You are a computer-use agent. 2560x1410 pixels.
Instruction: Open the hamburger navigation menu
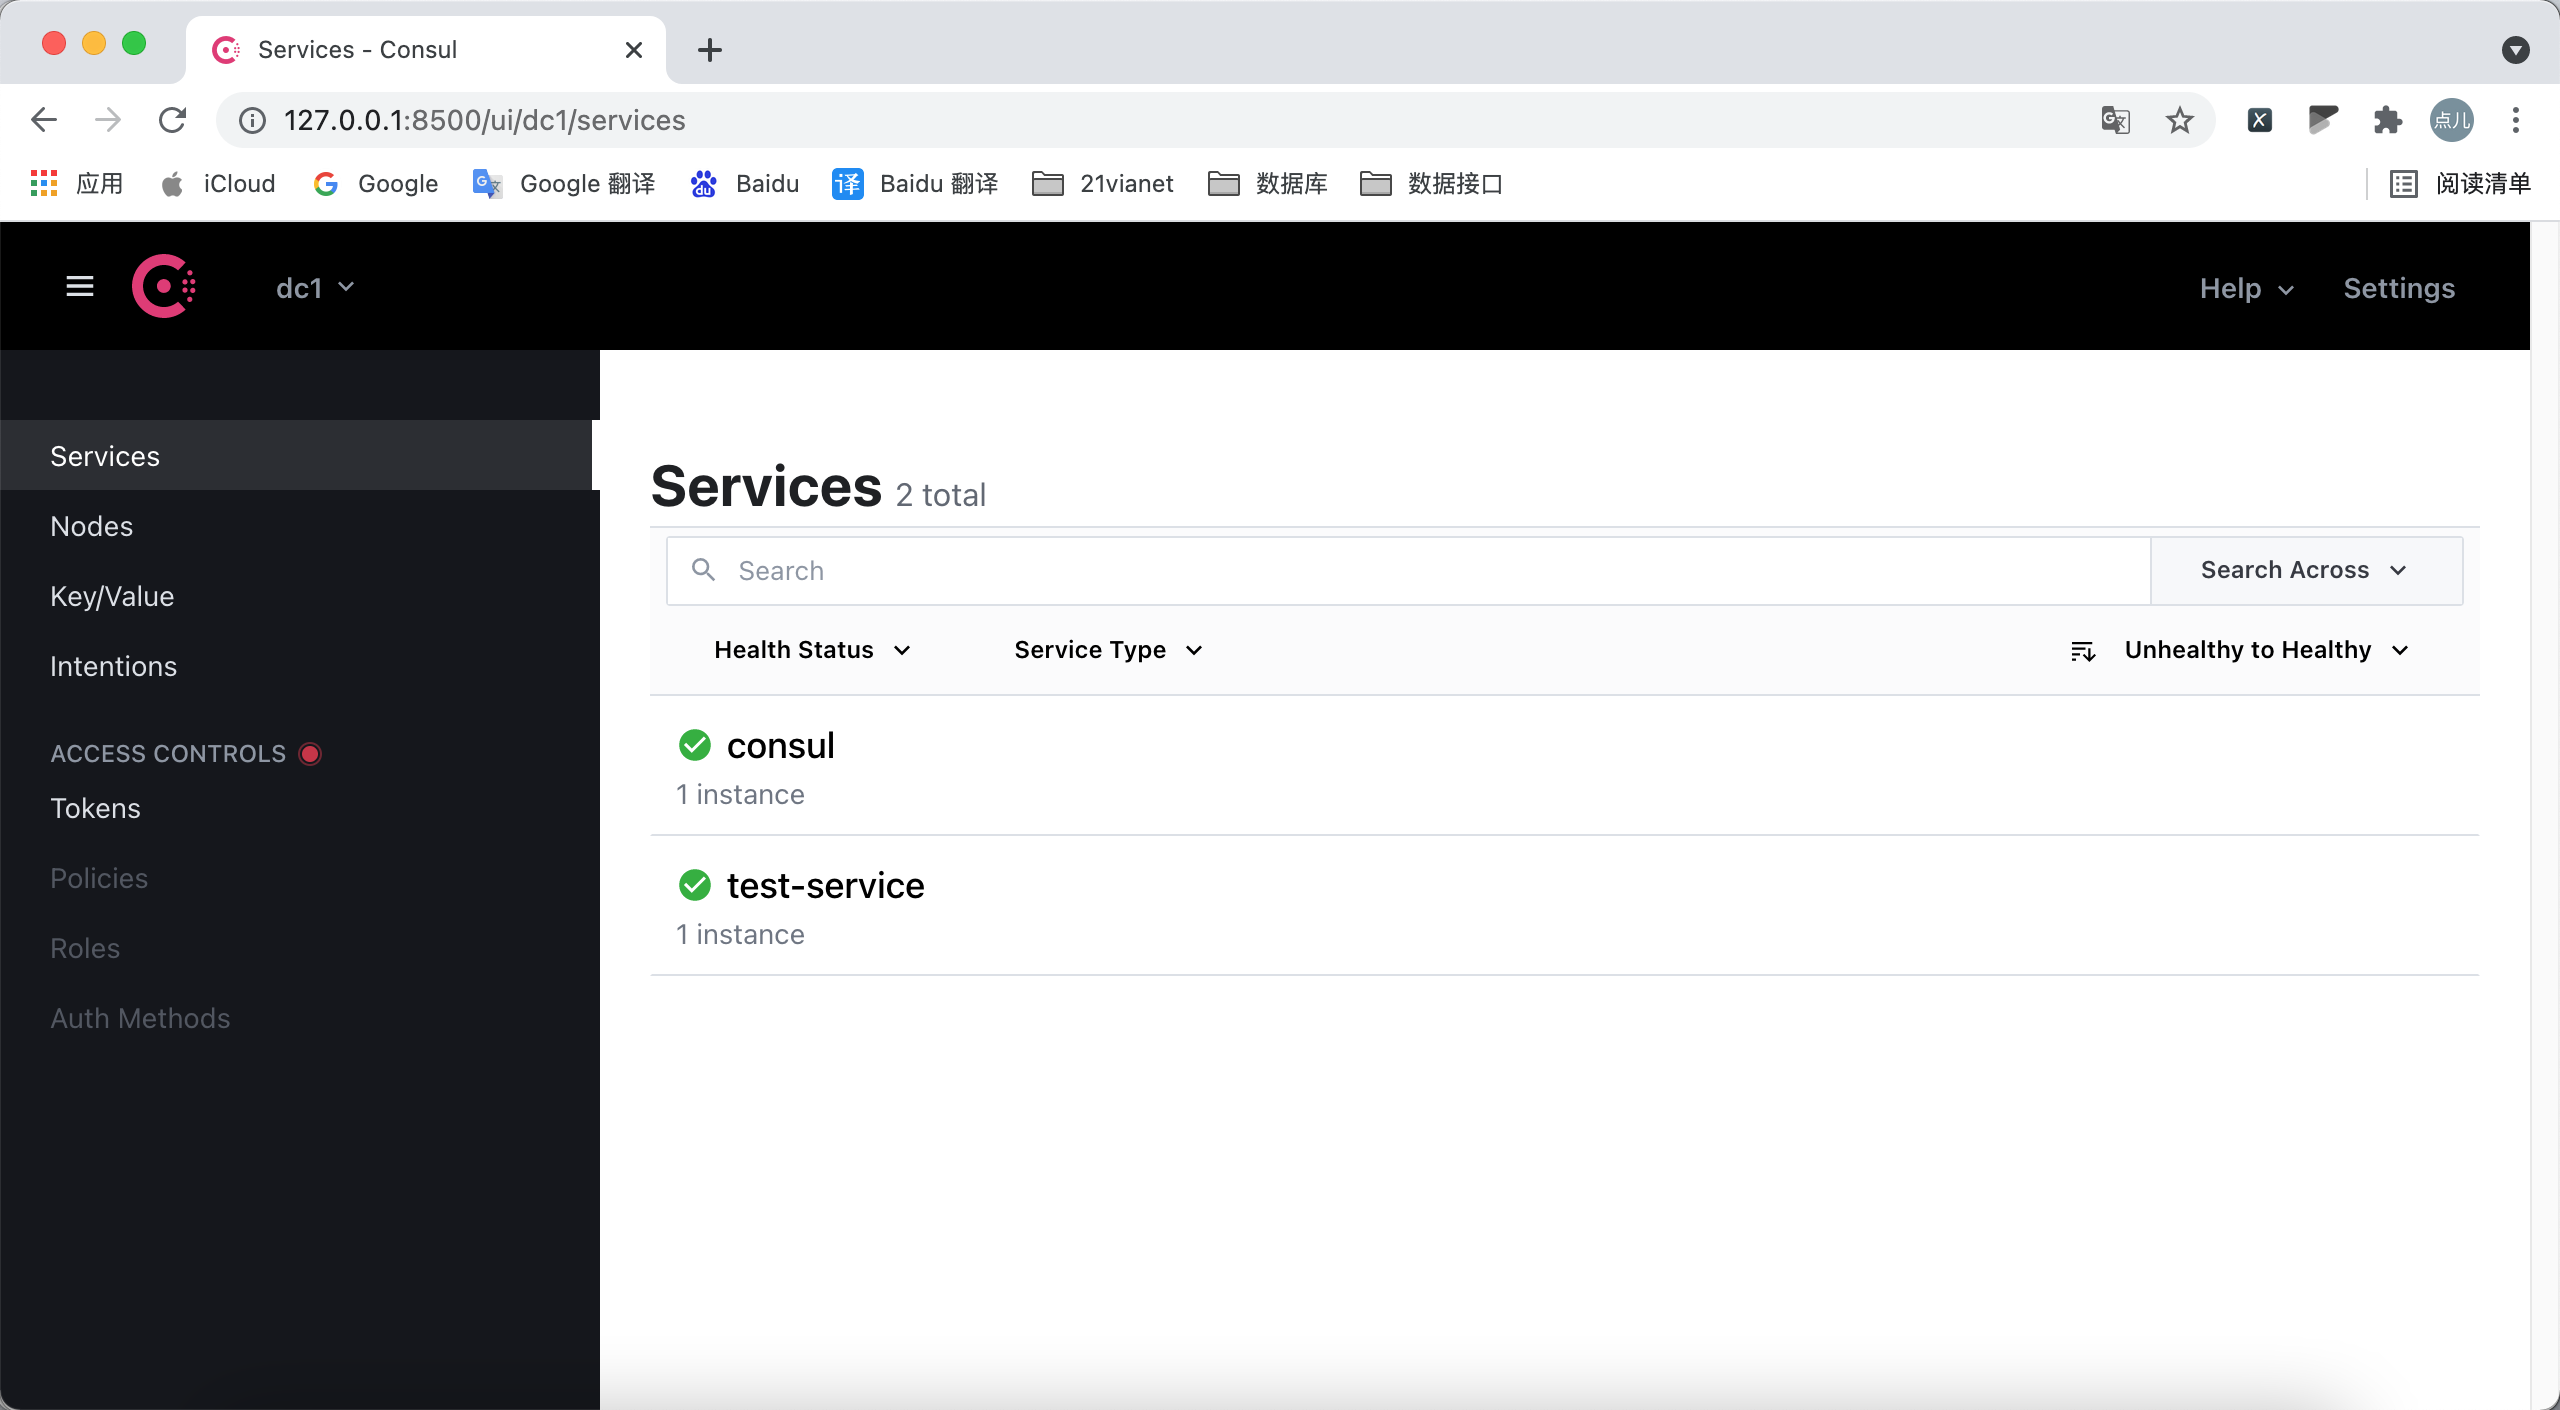pos(80,286)
